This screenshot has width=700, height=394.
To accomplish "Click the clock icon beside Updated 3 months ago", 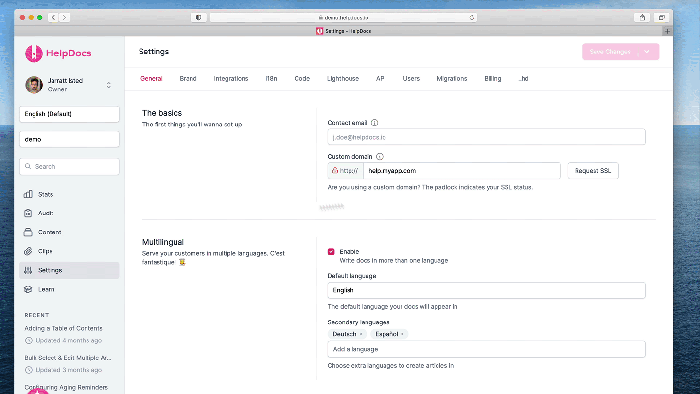I will [x=29, y=370].
